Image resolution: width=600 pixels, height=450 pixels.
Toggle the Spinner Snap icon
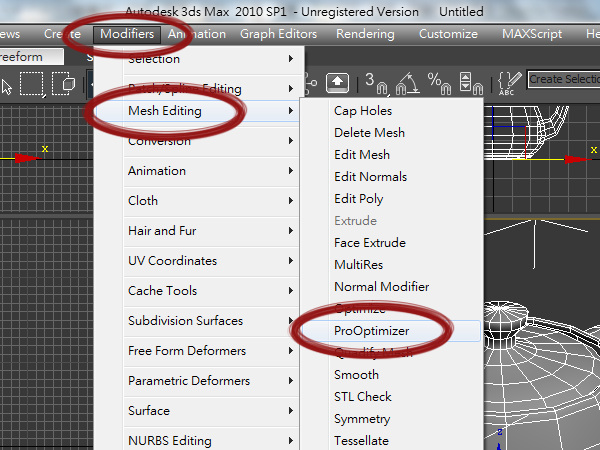(x=471, y=83)
